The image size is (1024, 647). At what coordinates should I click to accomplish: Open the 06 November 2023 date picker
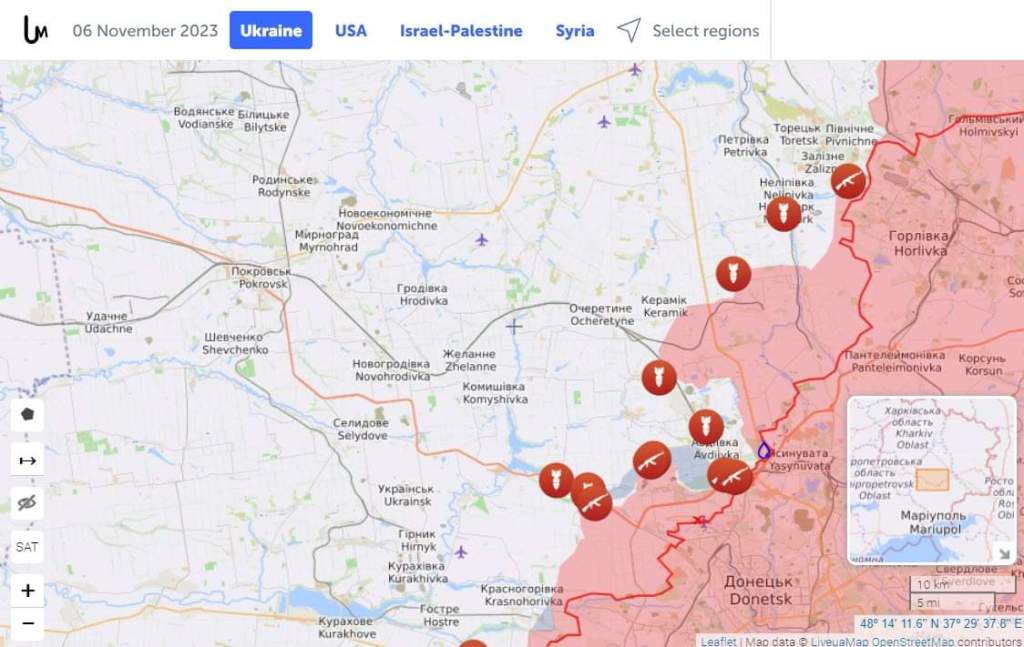click(145, 31)
